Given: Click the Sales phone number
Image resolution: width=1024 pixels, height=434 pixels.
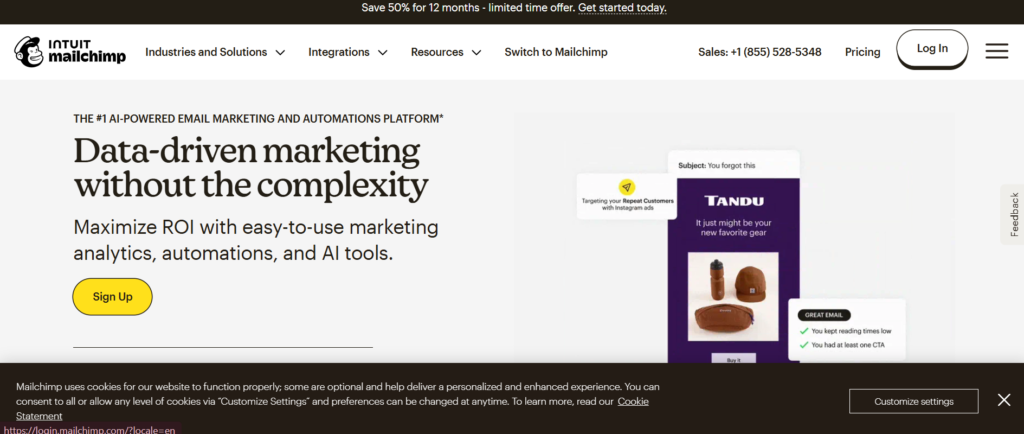Looking at the screenshot, I should [x=759, y=52].
